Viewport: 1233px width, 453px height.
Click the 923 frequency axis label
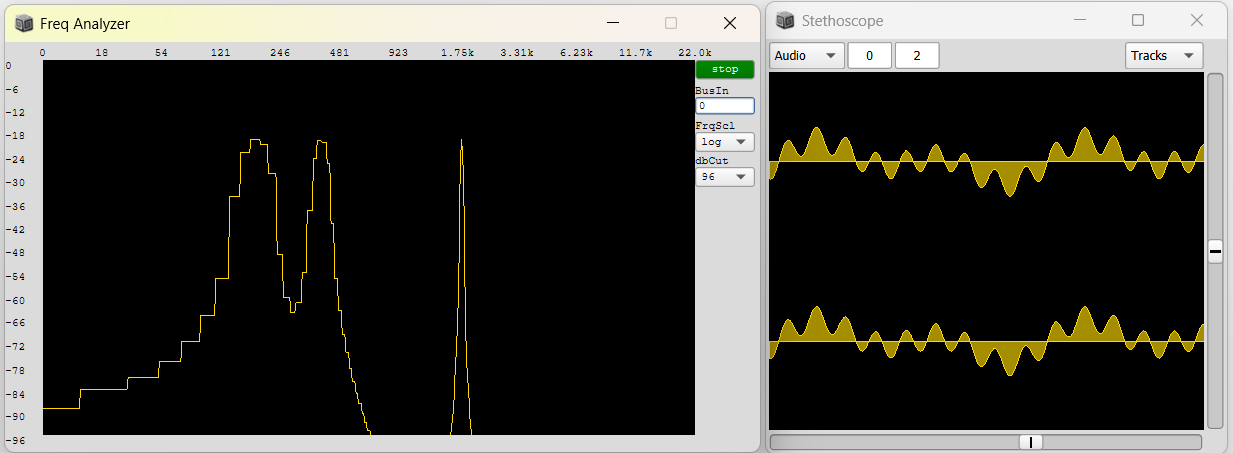point(398,53)
